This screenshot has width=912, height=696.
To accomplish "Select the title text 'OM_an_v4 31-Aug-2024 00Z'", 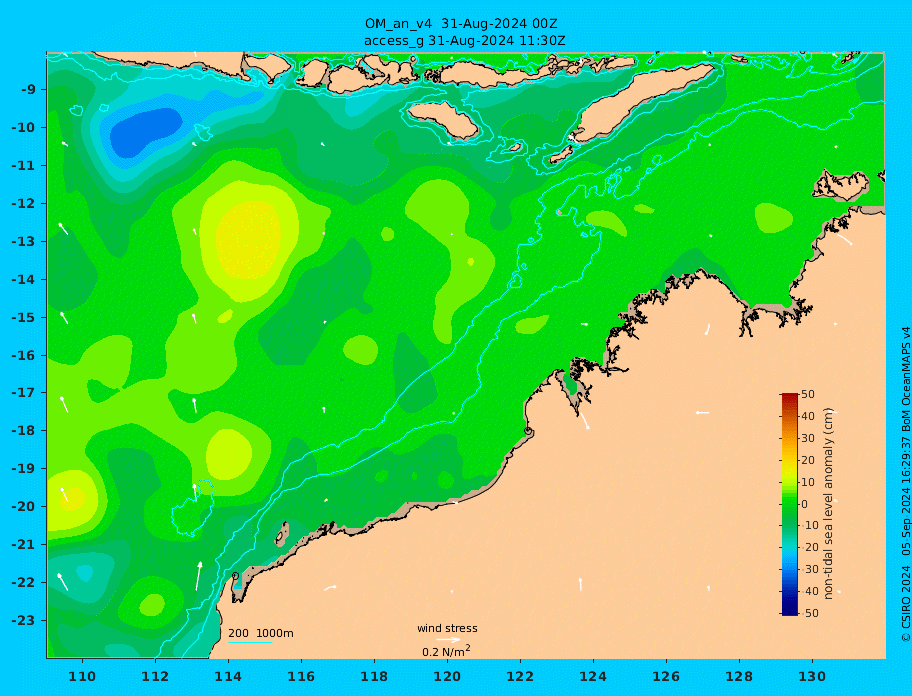I will pyautogui.click(x=461, y=24).
